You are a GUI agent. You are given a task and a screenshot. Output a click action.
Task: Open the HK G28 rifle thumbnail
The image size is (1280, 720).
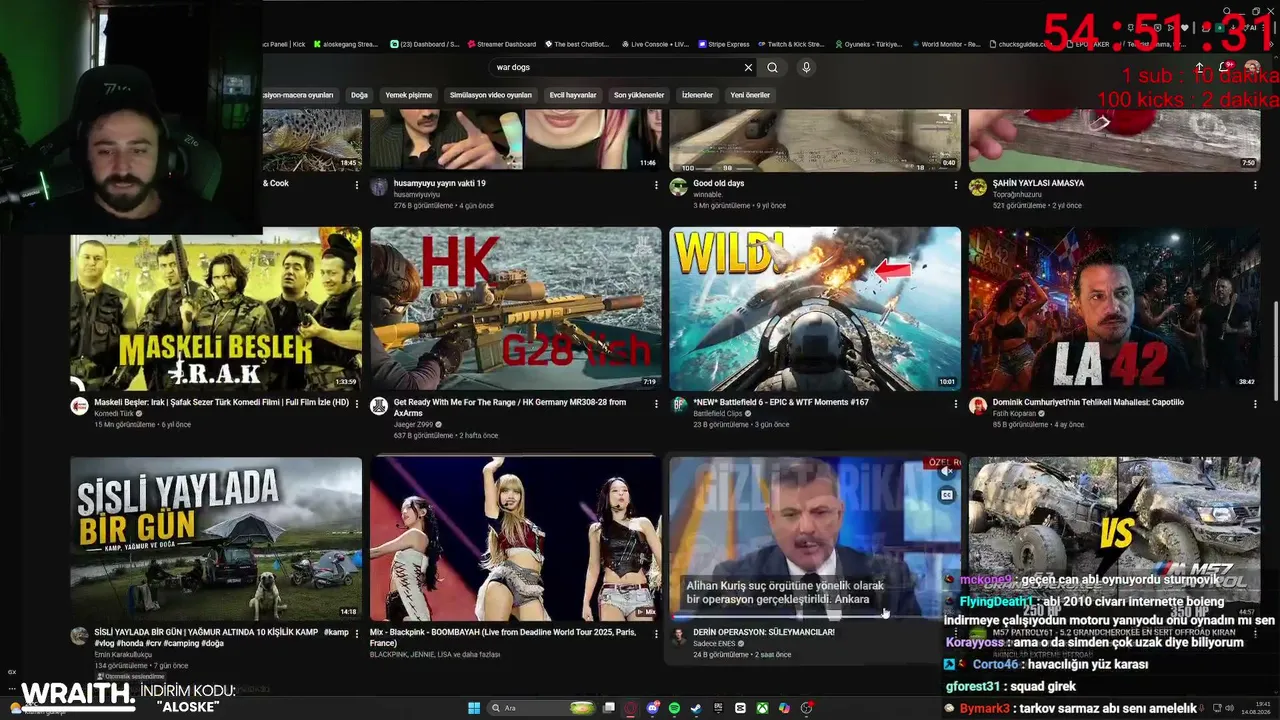[x=516, y=309]
